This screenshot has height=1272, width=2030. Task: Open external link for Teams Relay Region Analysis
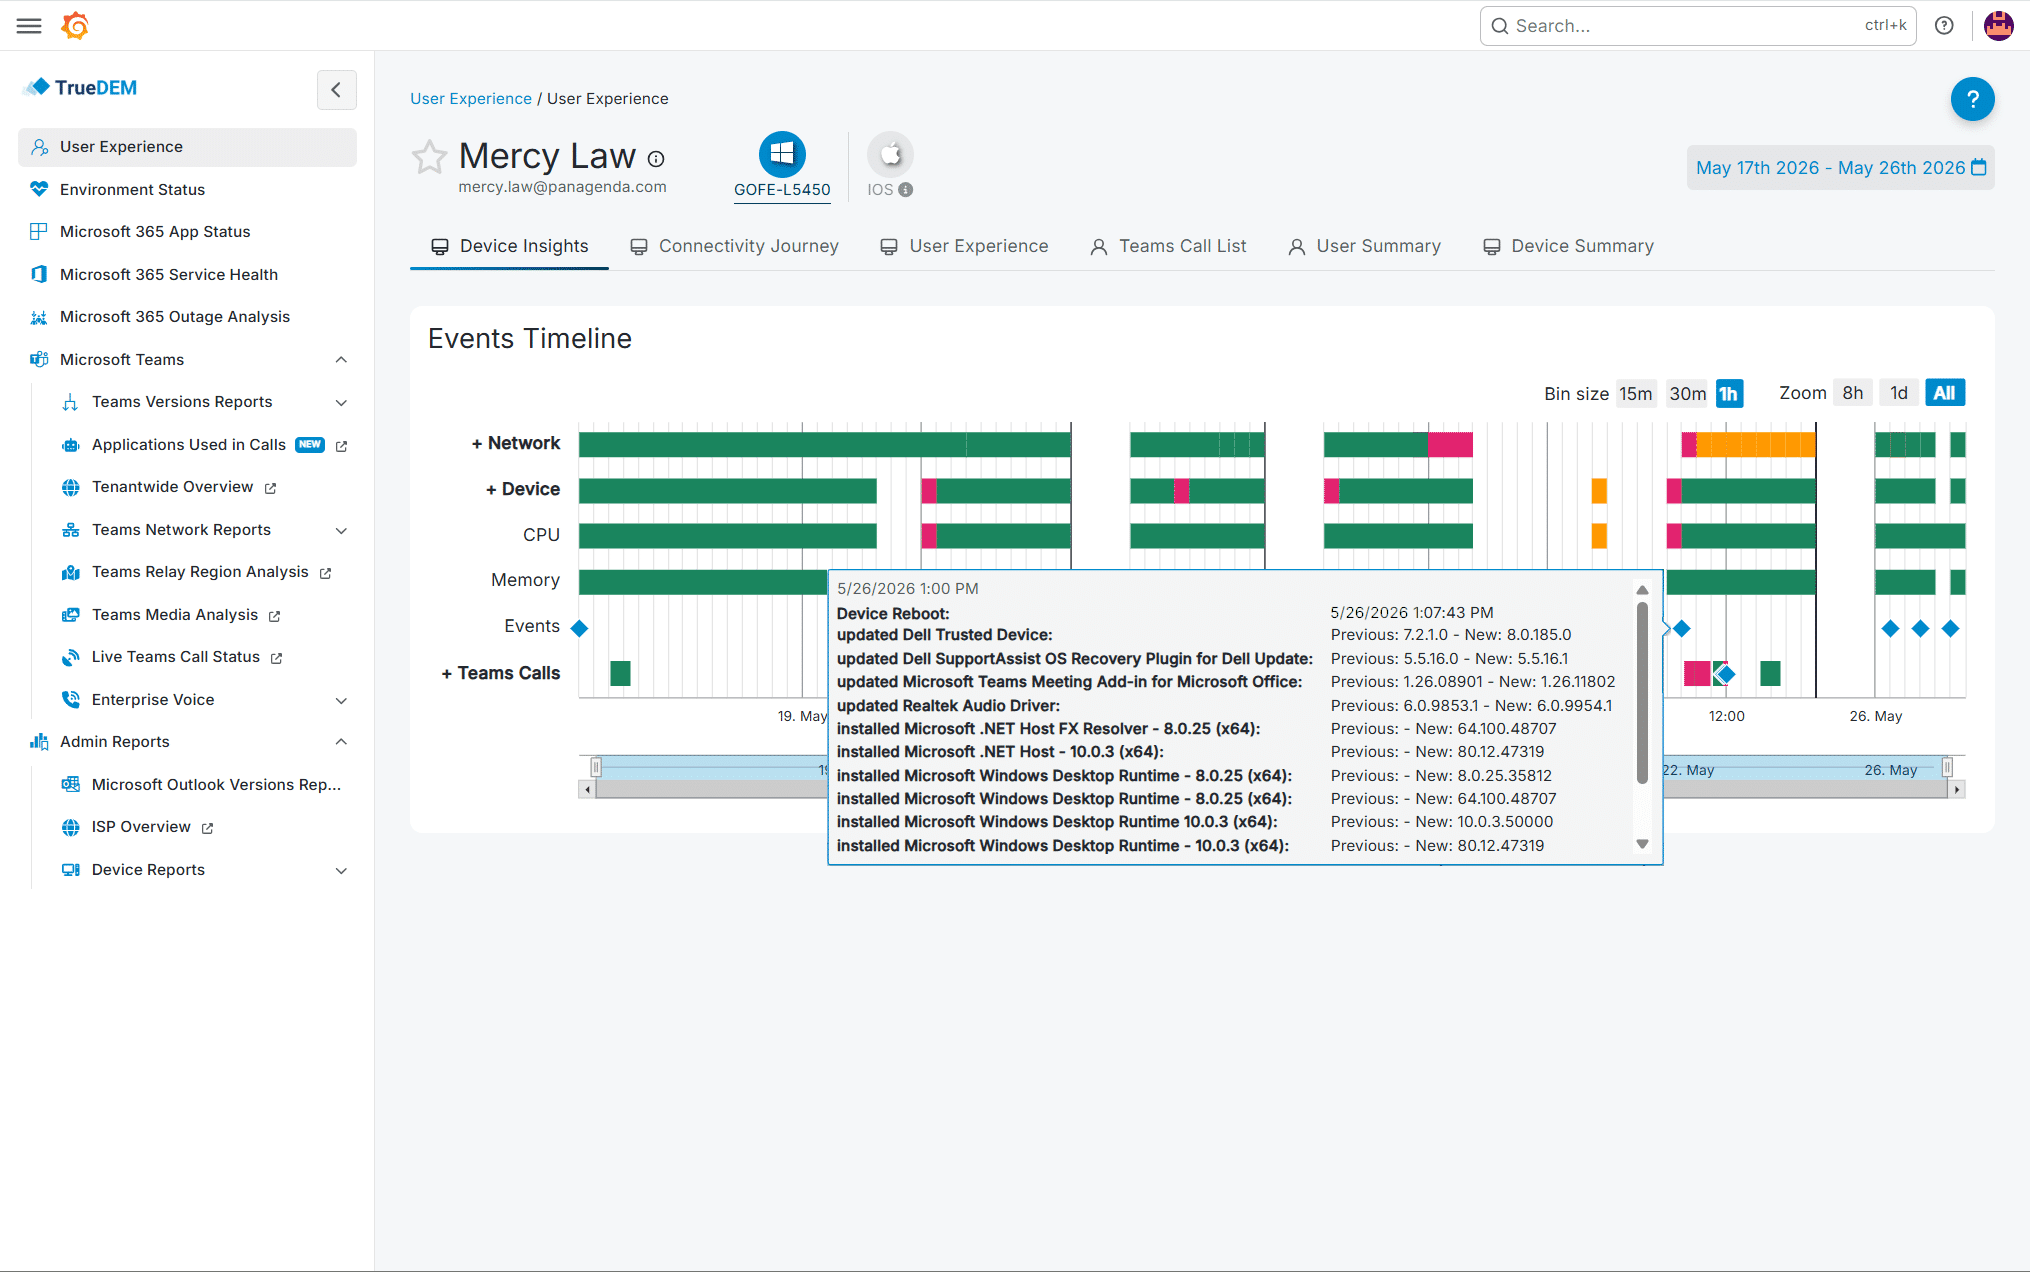pyautogui.click(x=325, y=573)
